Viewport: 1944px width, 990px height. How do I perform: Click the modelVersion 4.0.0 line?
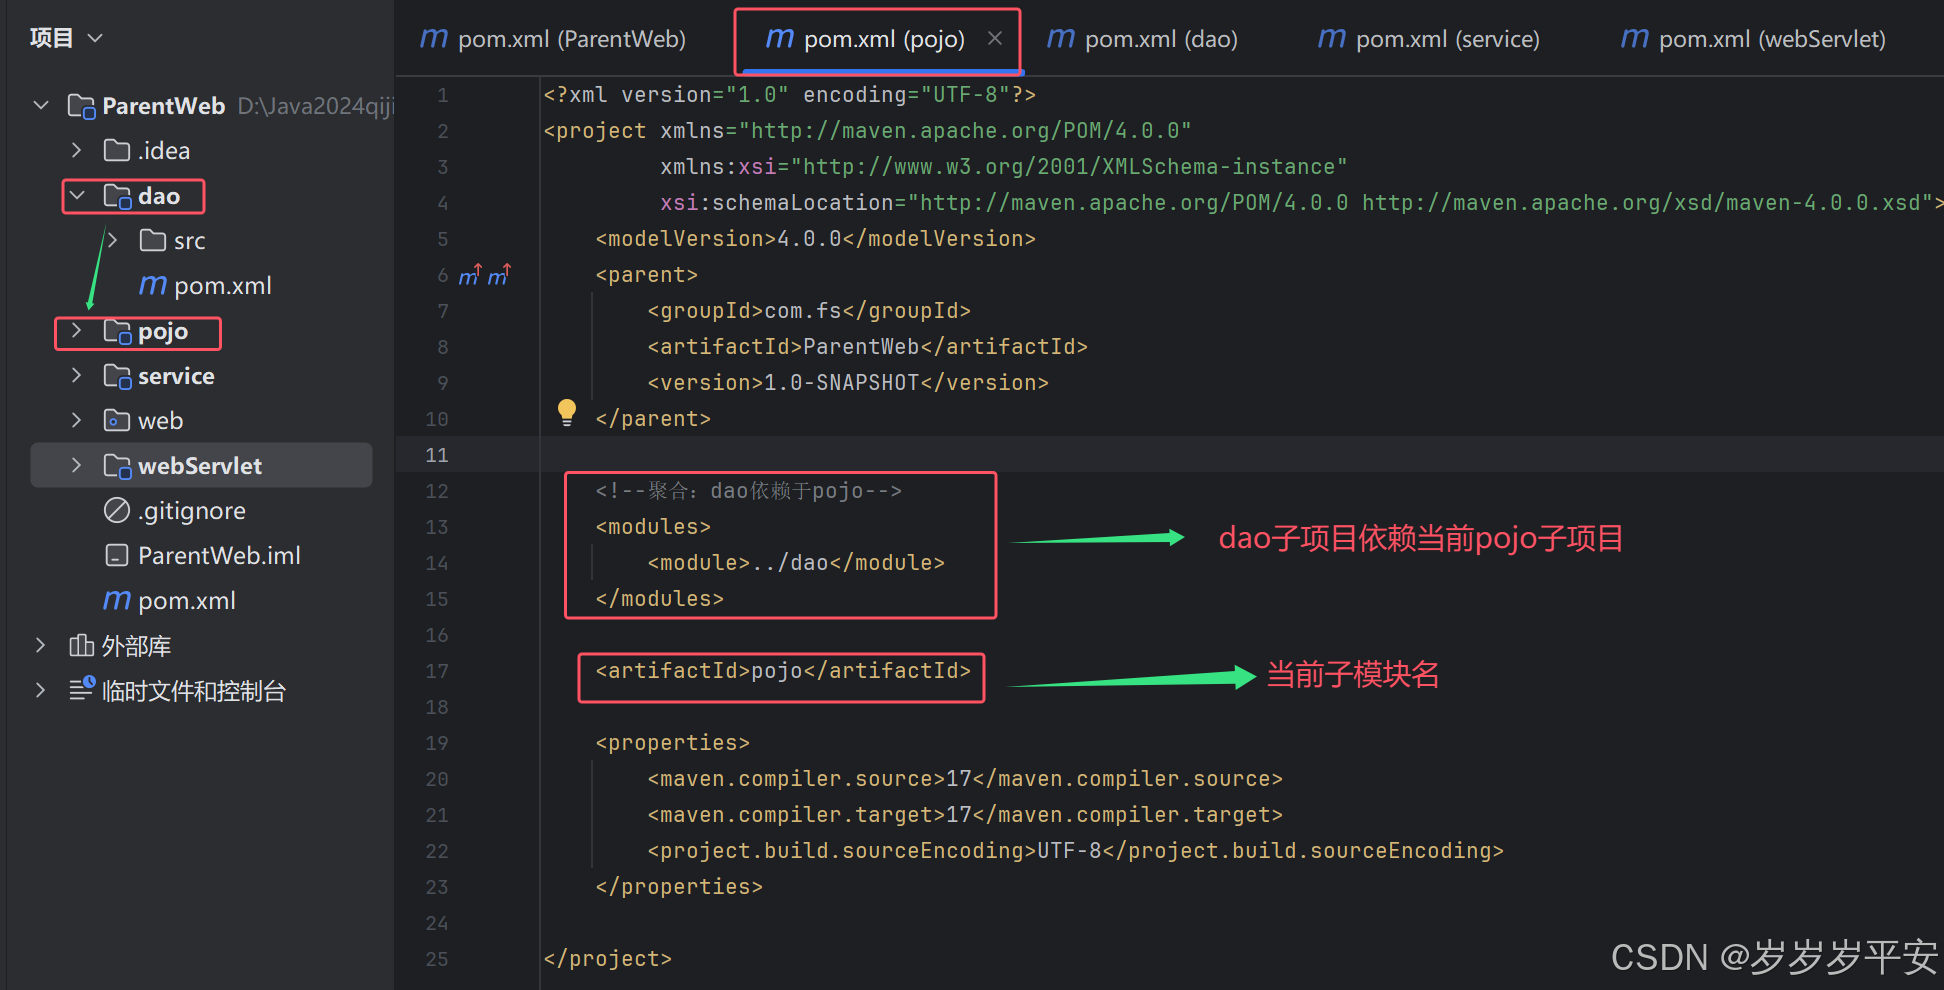pos(815,239)
